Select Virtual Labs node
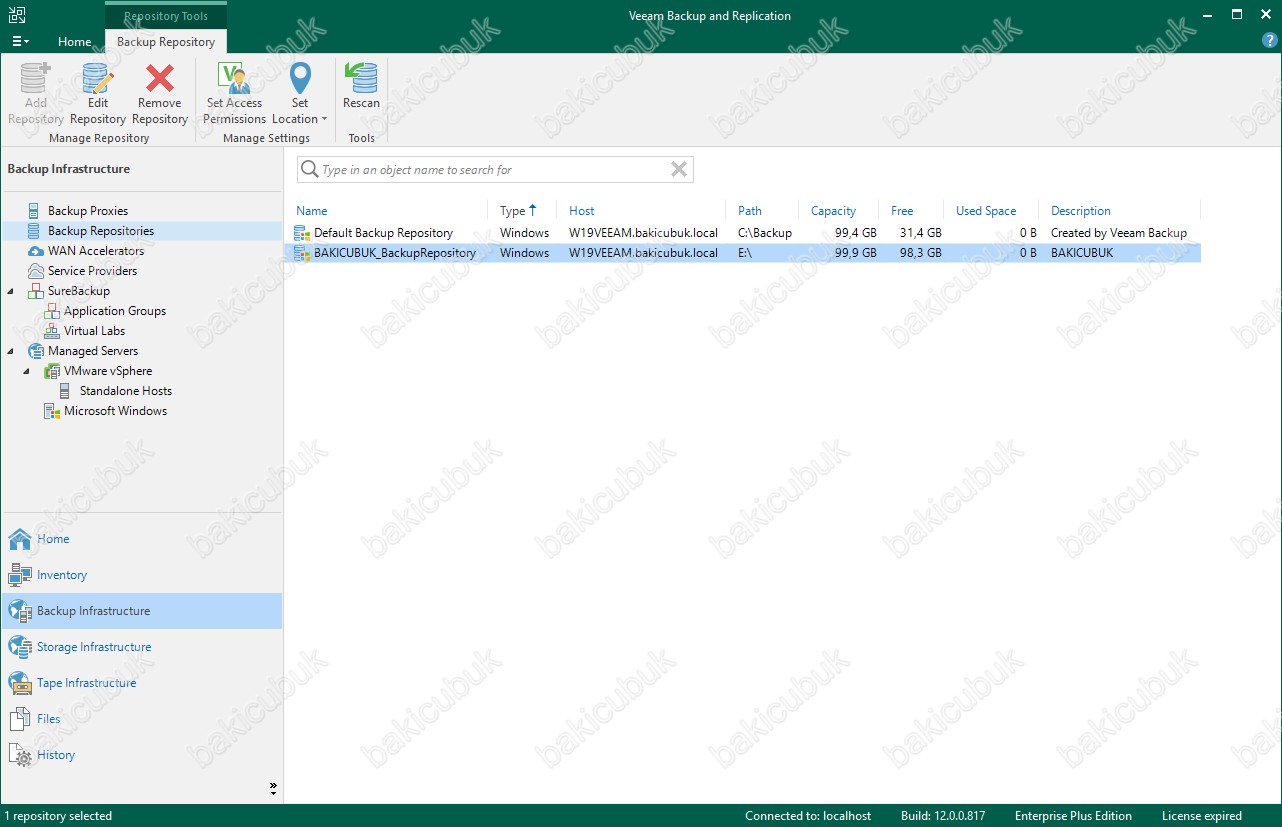The image size is (1282, 827). [94, 331]
